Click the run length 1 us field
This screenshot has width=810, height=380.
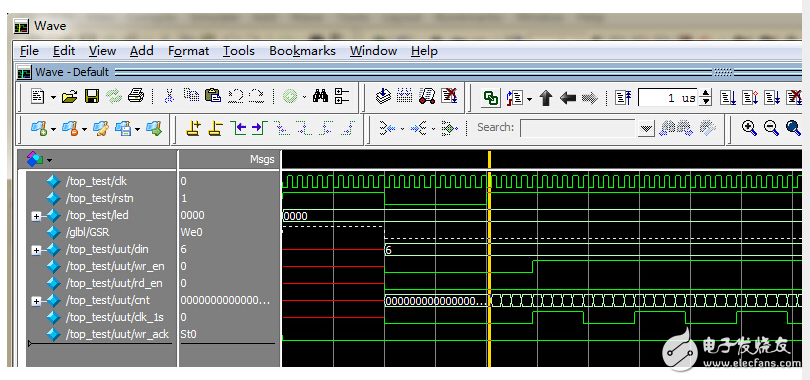pyautogui.click(x=669, y=98)
